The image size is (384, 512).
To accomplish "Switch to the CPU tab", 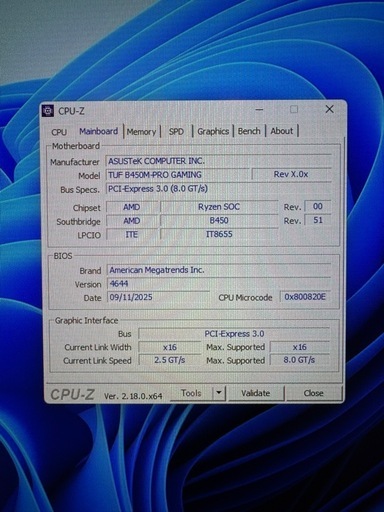I will pyautogui.click(x=59, y=132).
